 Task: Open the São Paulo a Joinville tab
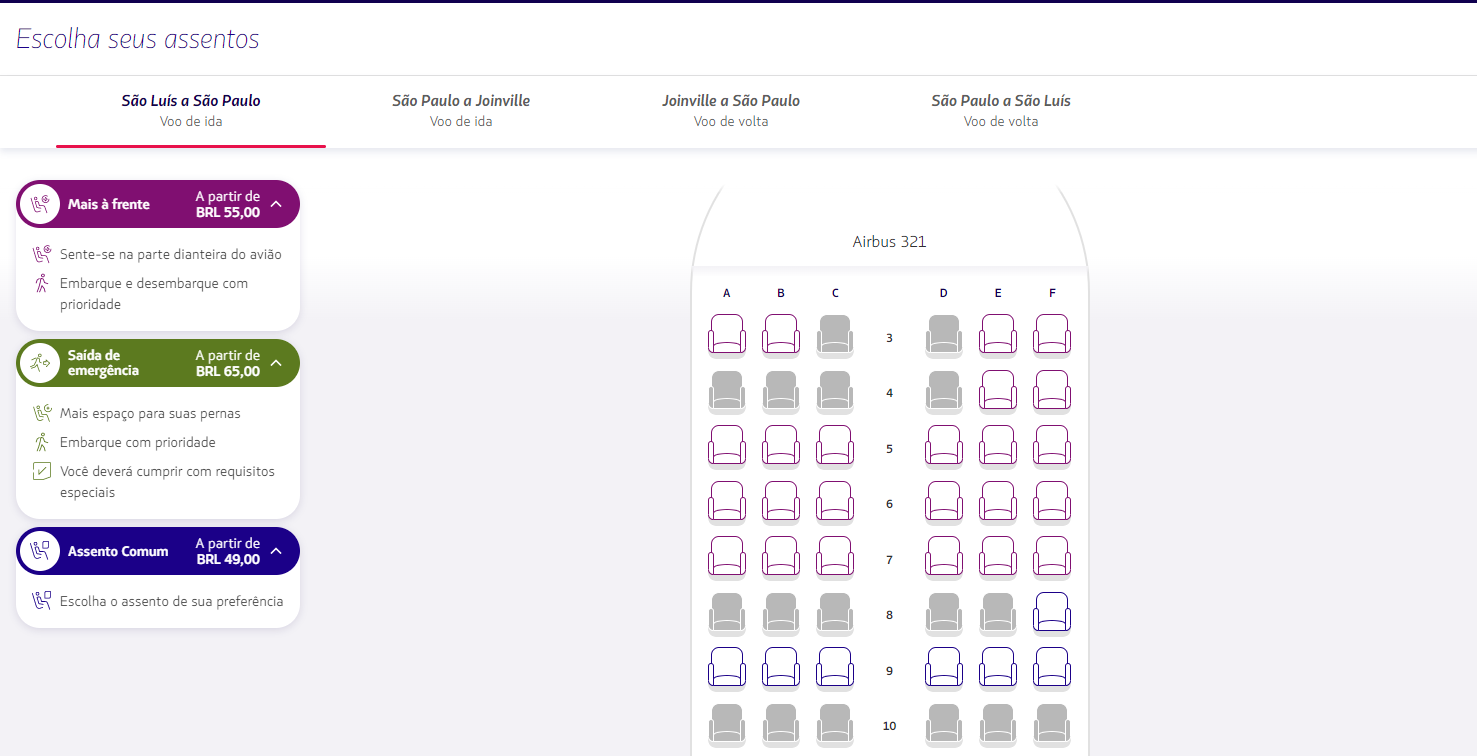click(x=461, y=111)
